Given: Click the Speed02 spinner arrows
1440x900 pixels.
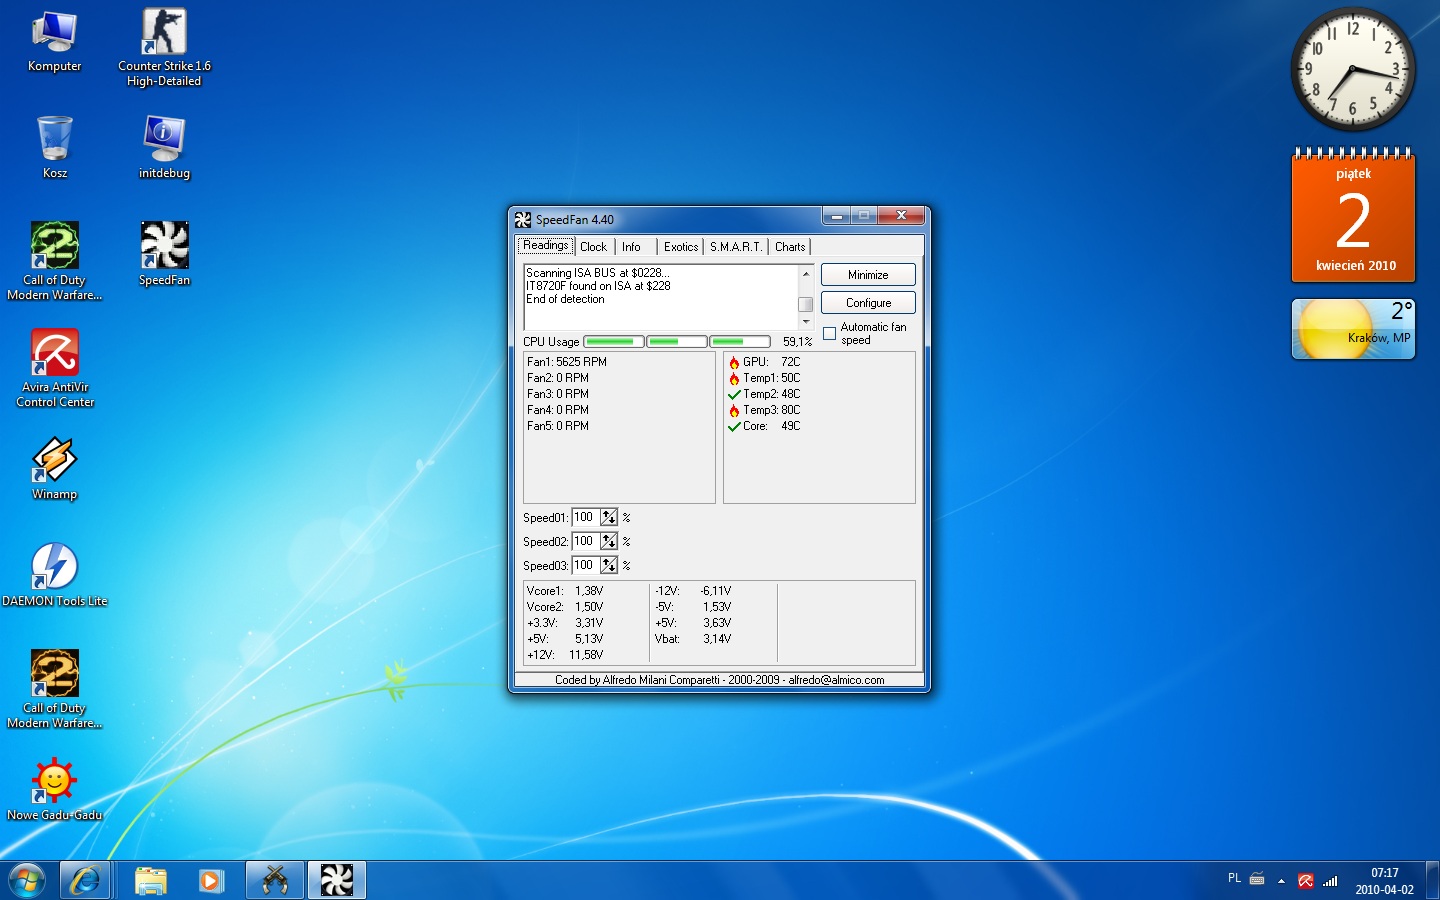Looking at the screenshot, I should 609,541.
